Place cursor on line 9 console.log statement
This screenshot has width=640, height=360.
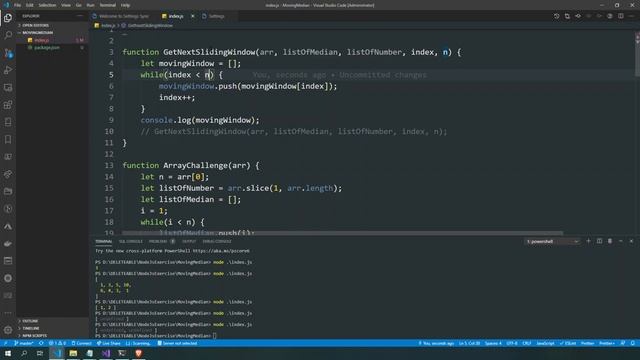200,120
